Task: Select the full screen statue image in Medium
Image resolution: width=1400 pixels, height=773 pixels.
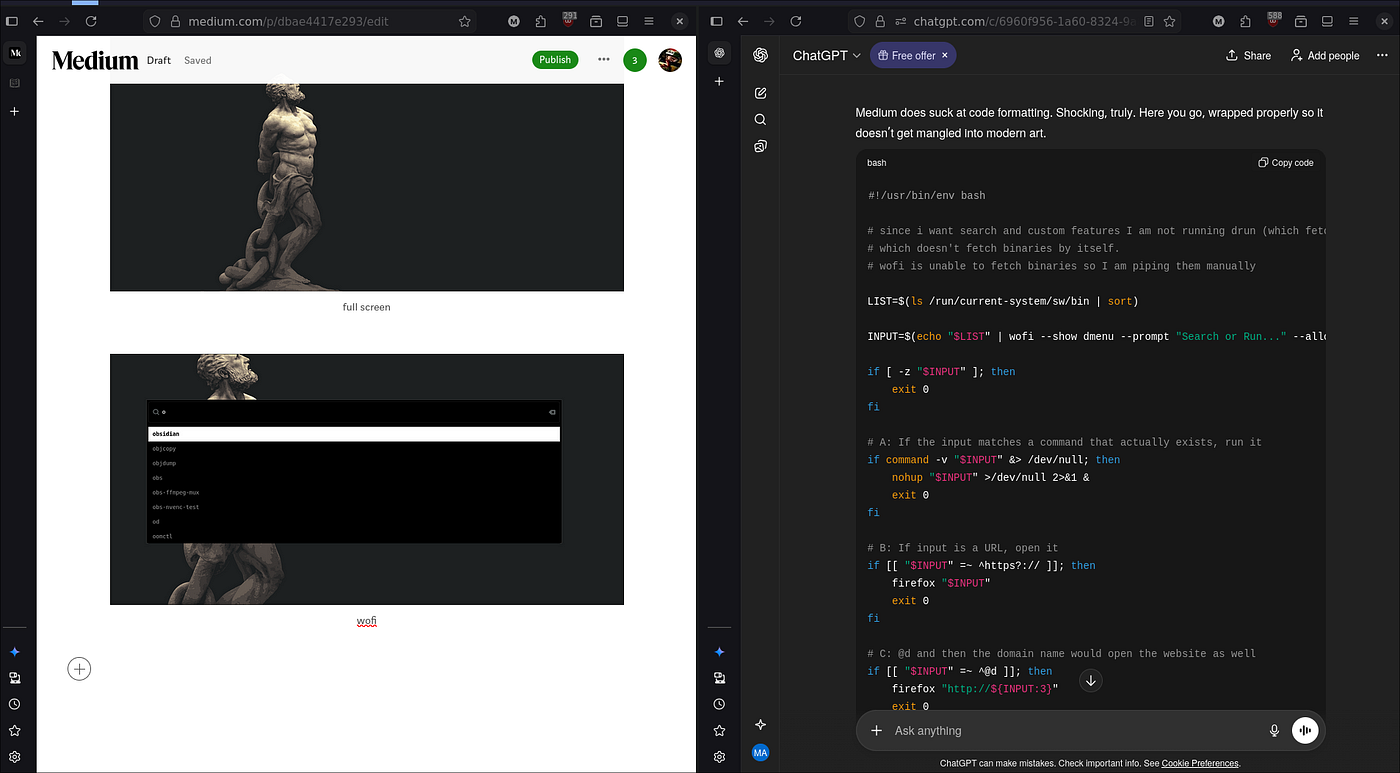Action: click(x=367, y=187)
